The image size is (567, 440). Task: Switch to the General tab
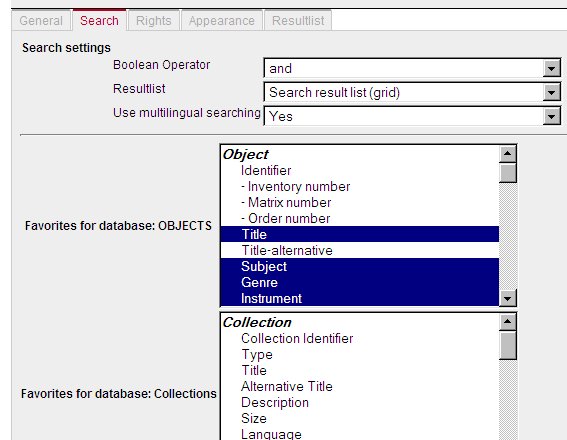(x=41, y=21)
